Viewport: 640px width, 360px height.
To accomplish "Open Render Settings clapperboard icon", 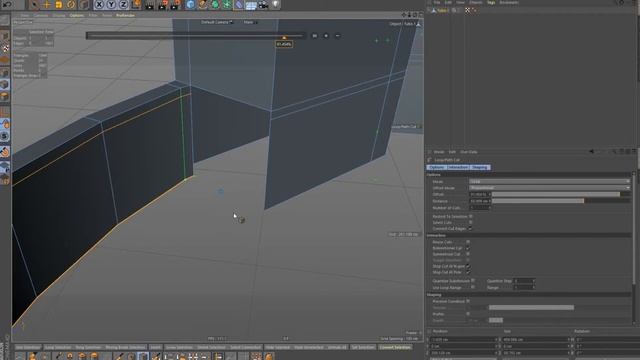I will pyautogui.click(x=175, y=4).
